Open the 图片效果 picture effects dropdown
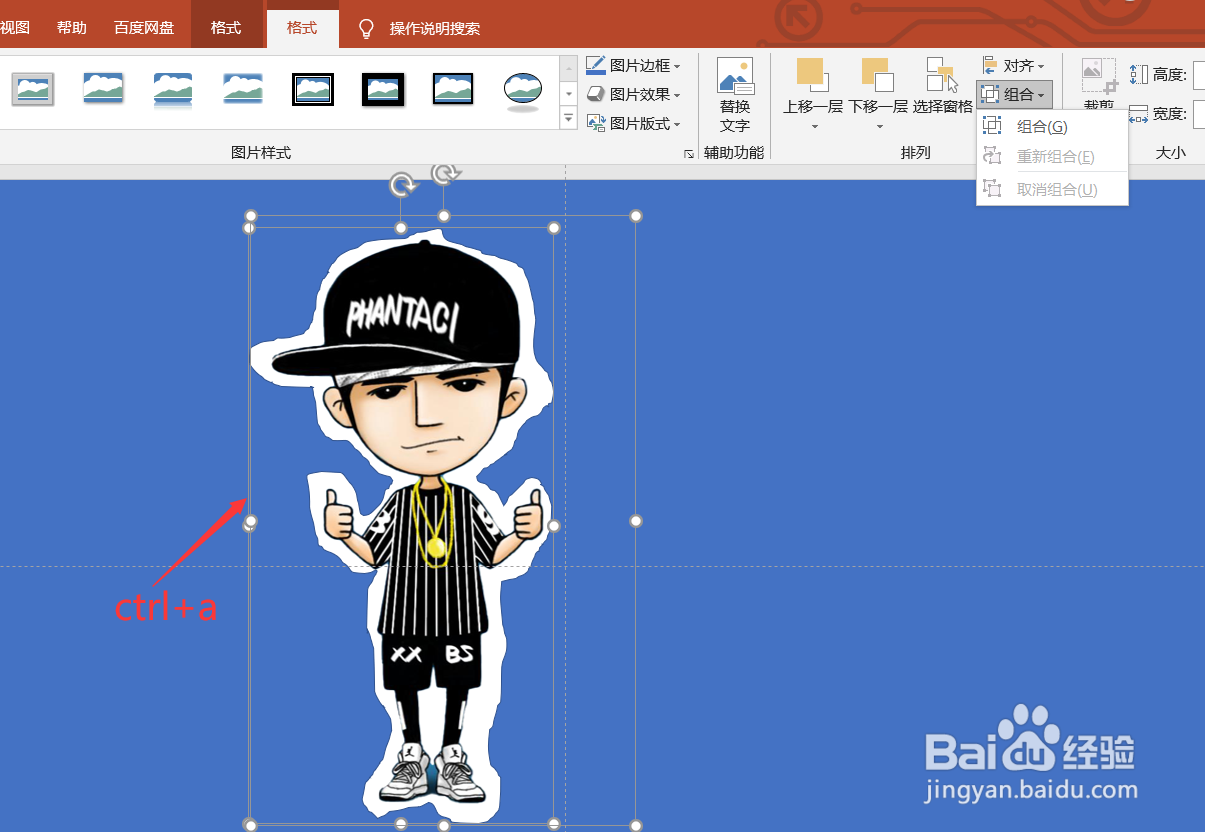 point(634,95)
